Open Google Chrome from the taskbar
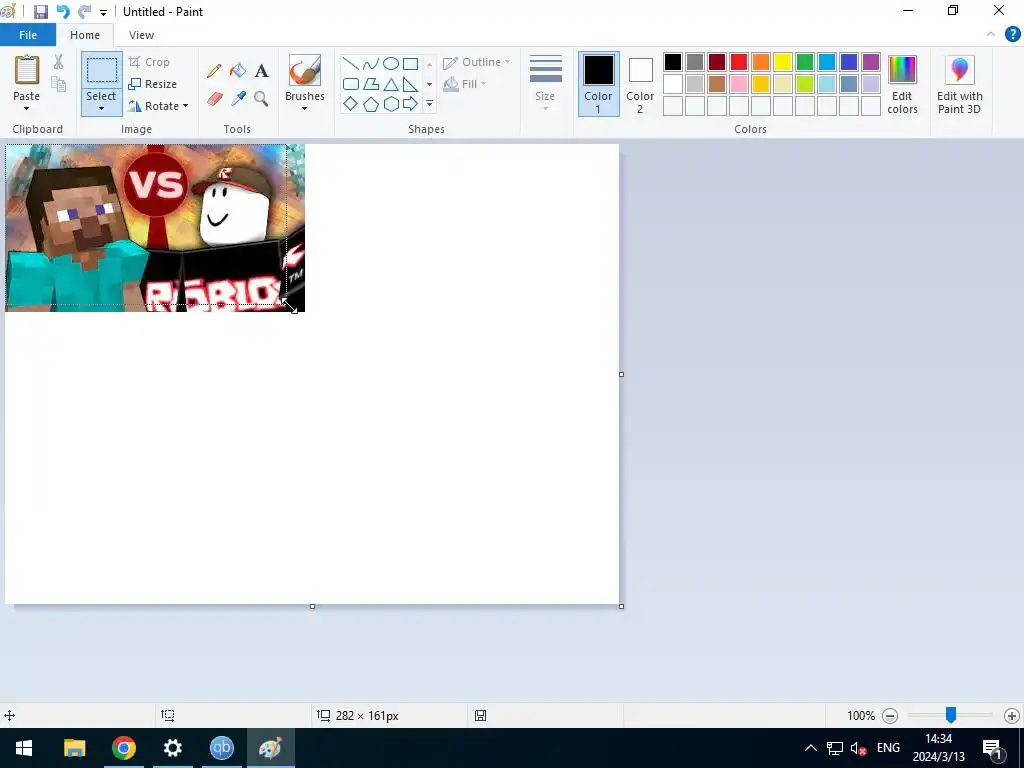The width and height of the screenshot is (1024, 768). tap(123, 748)
